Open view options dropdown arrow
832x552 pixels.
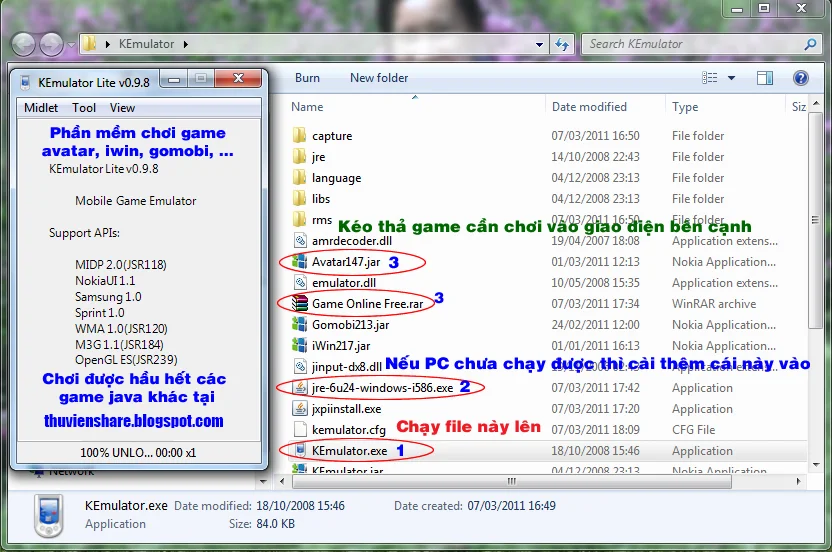coord(731,78)
